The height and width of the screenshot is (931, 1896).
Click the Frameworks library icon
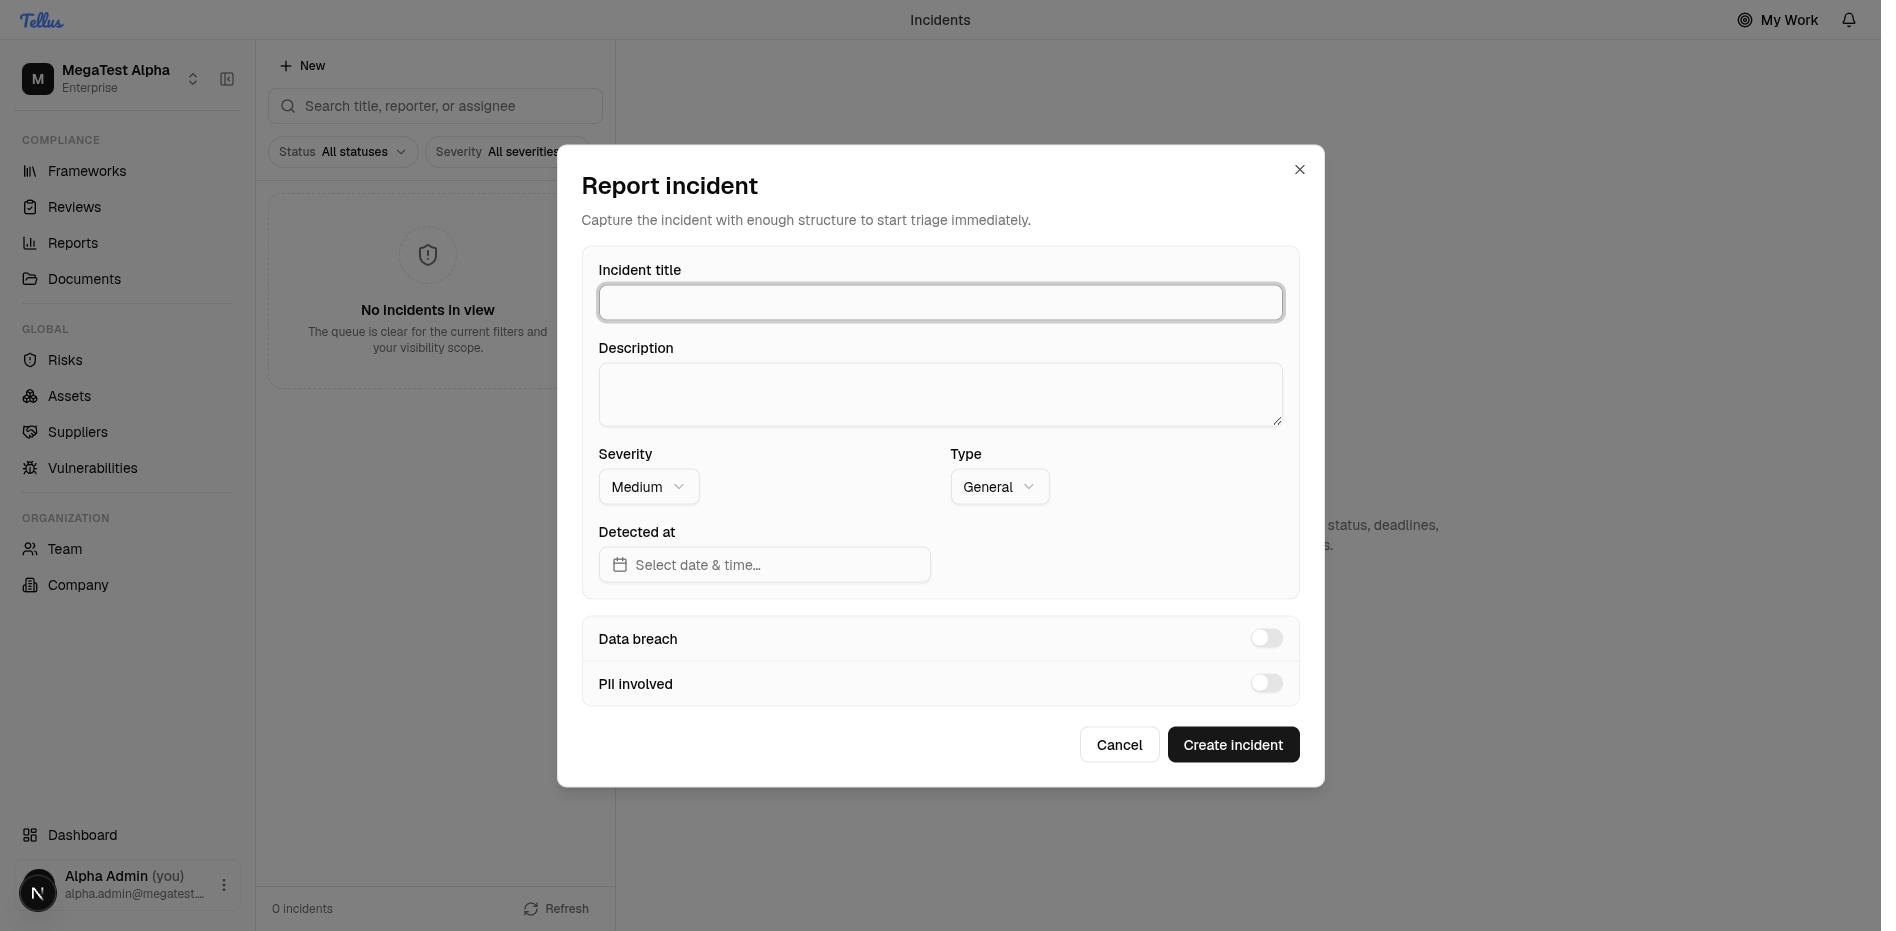[30, 171]
